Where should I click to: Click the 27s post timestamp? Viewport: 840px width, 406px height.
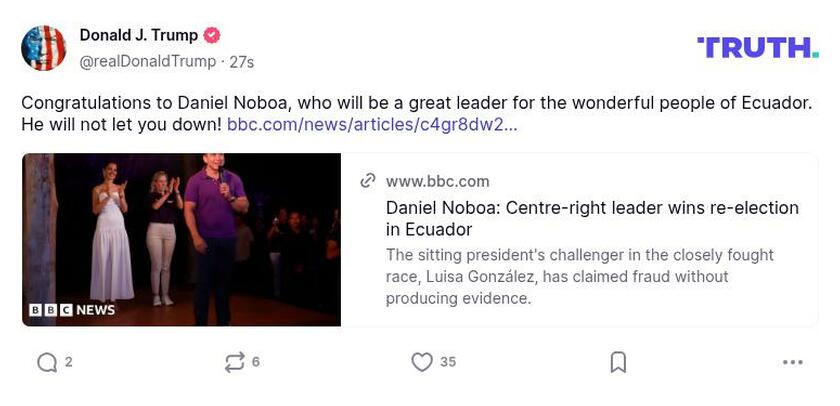241,61
